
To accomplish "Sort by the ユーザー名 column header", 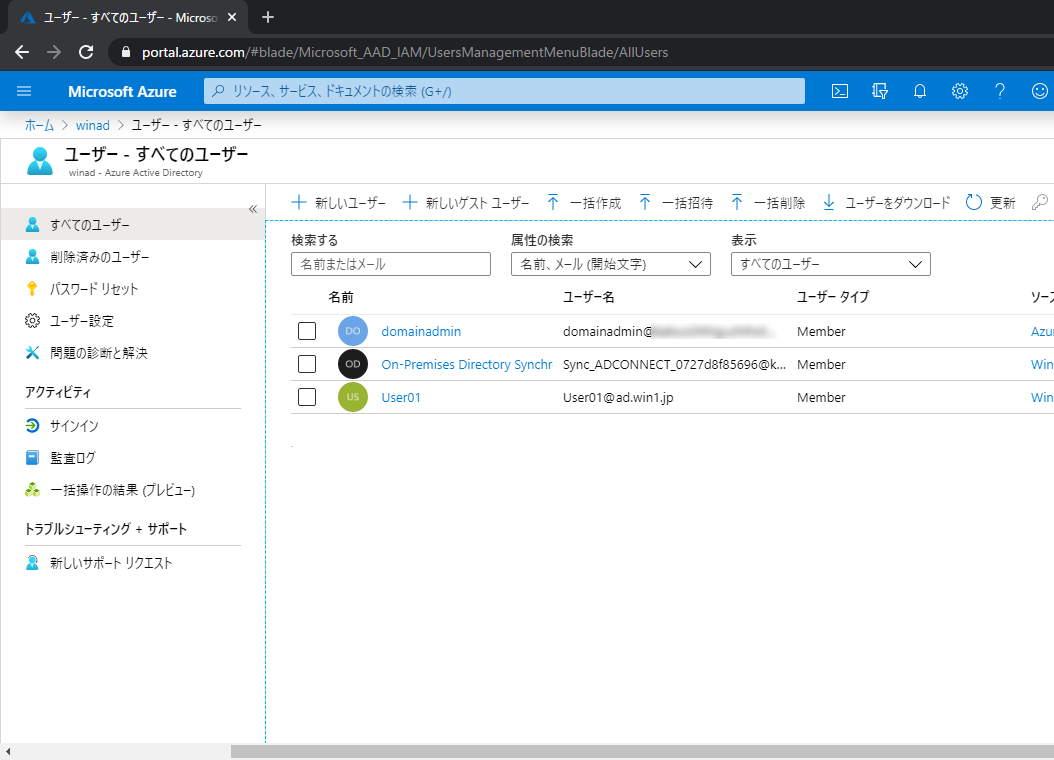I will coord(588,297).
